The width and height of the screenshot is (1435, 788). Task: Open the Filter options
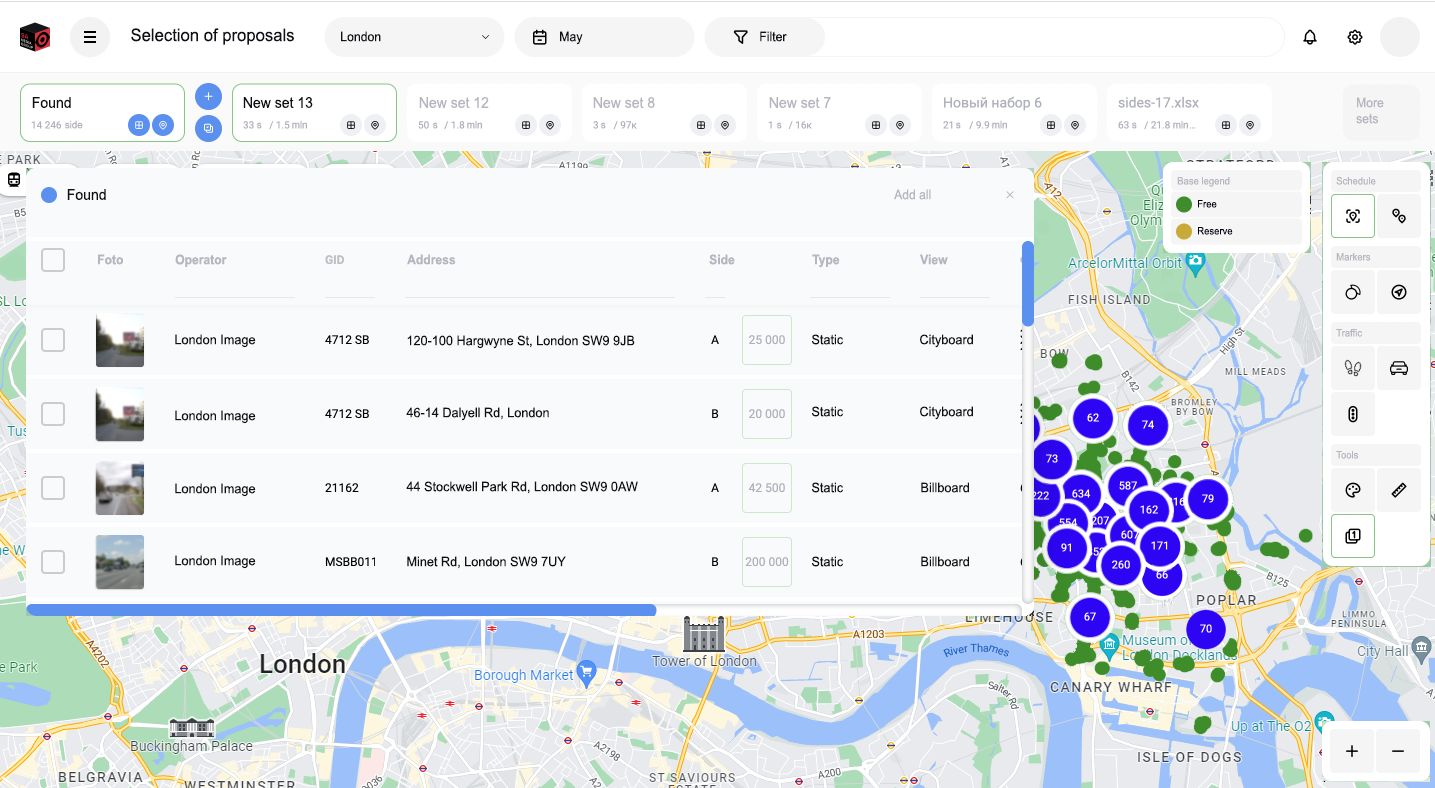point(764,37)
